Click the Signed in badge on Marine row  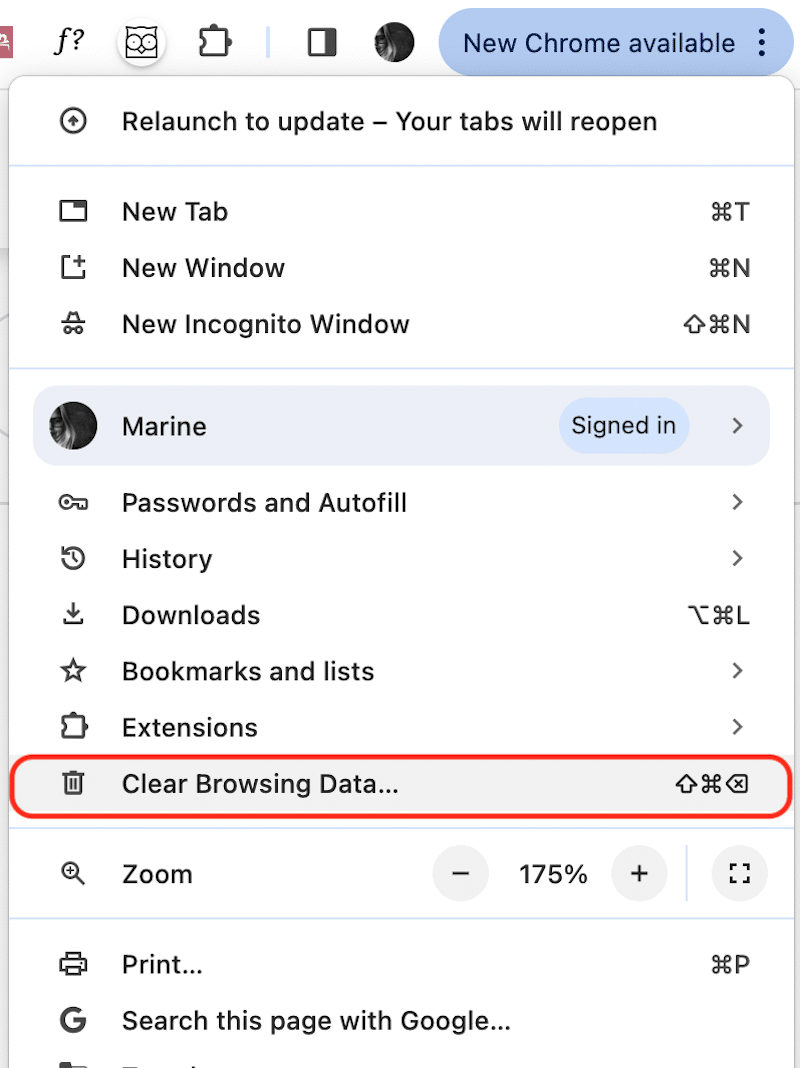624,425
